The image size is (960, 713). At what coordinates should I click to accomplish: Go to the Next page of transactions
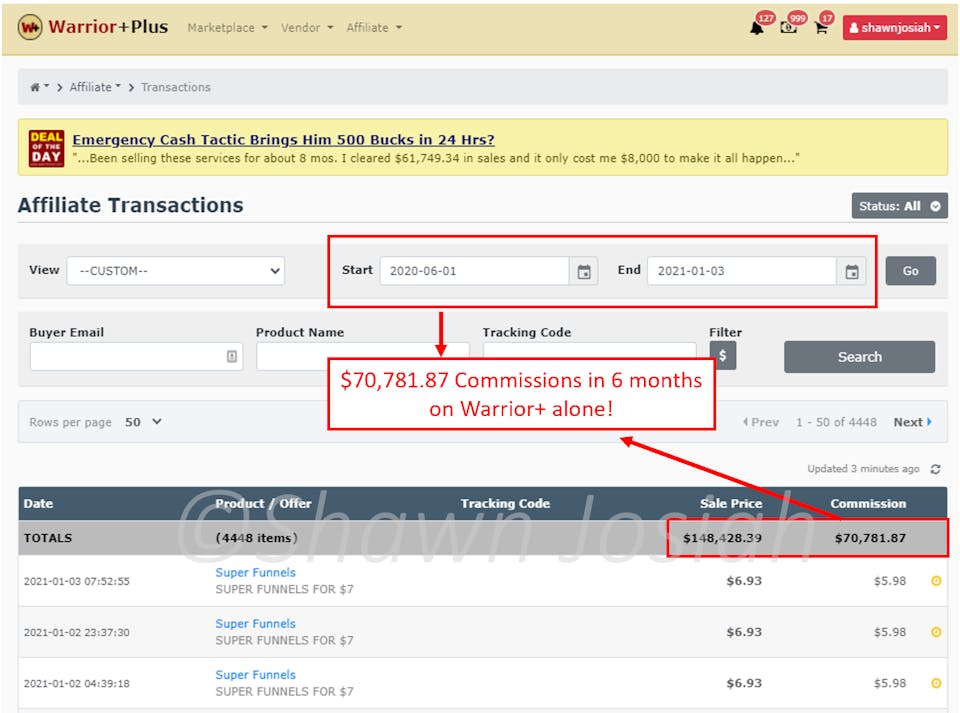(x=912, y=422)
